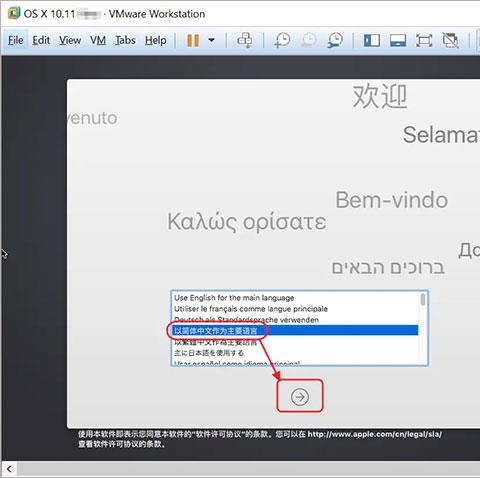
Task: Open the VM menu
Action: point(98,40)
